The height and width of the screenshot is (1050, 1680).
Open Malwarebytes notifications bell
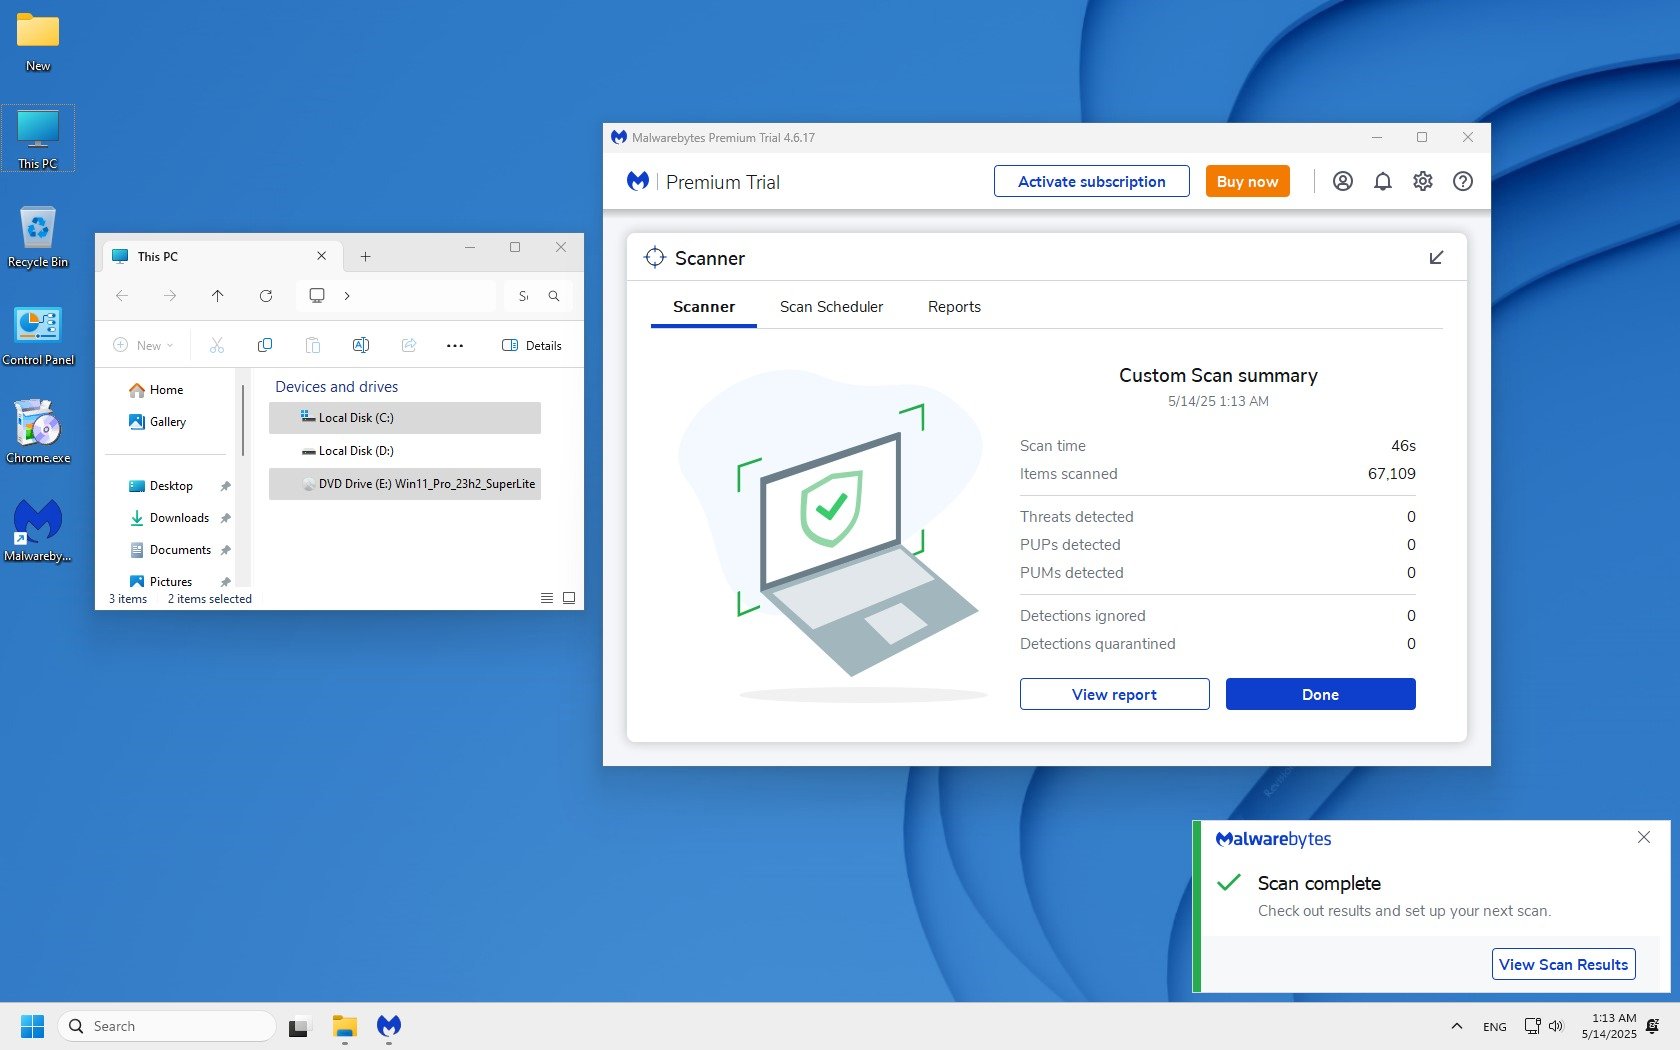point(1383,181)
